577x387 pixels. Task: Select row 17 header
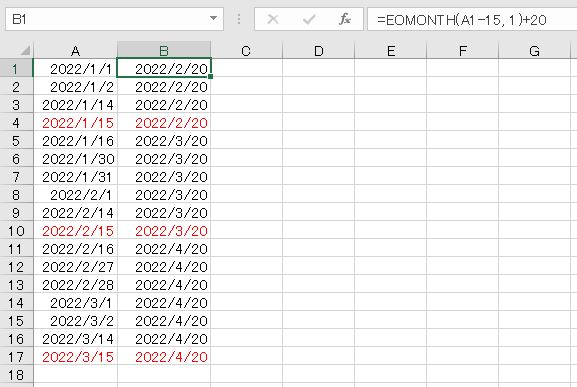click(16, 356)
